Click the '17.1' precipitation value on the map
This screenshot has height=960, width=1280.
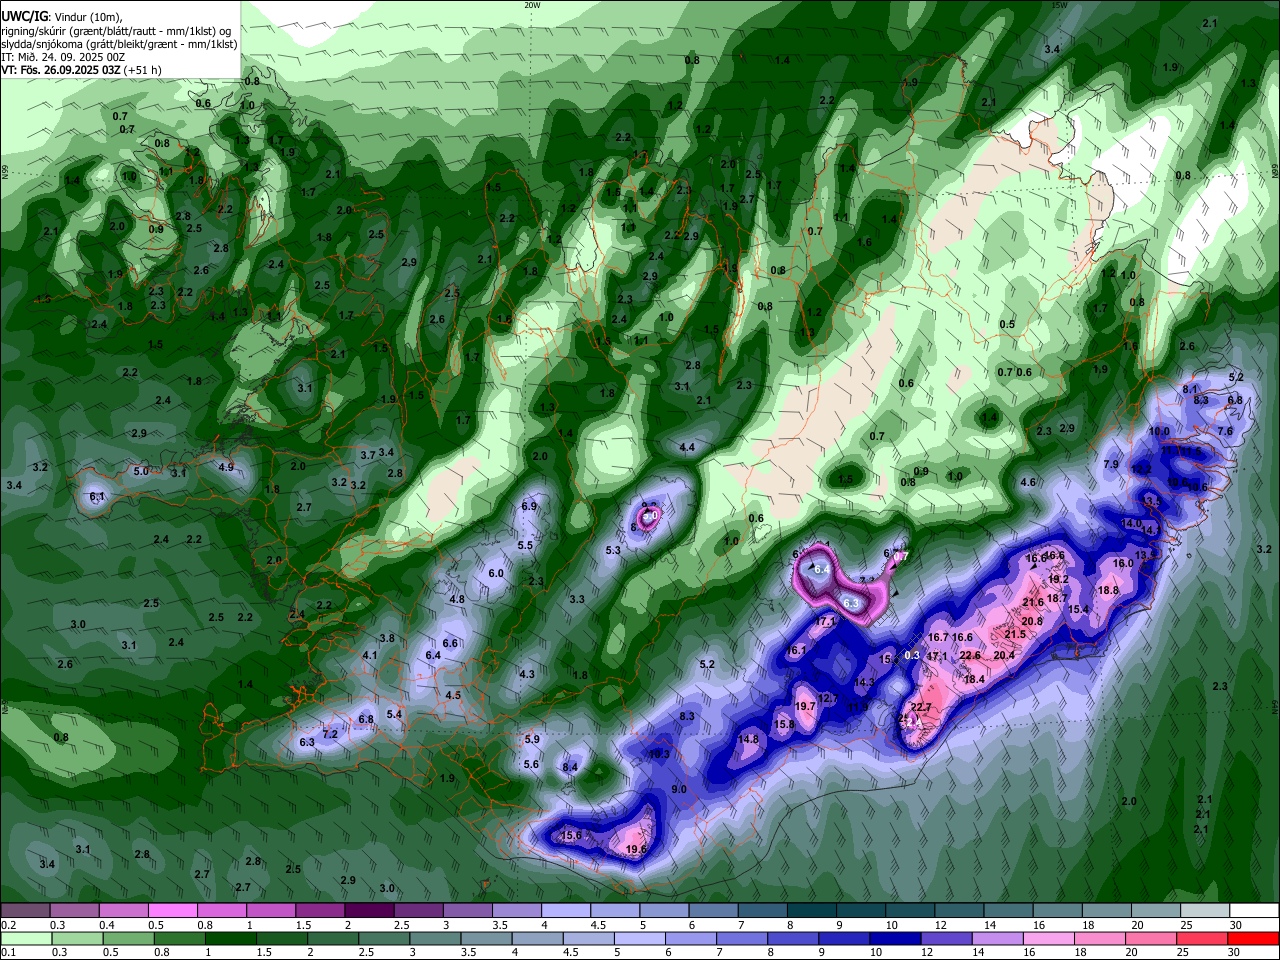click(826, 621)
